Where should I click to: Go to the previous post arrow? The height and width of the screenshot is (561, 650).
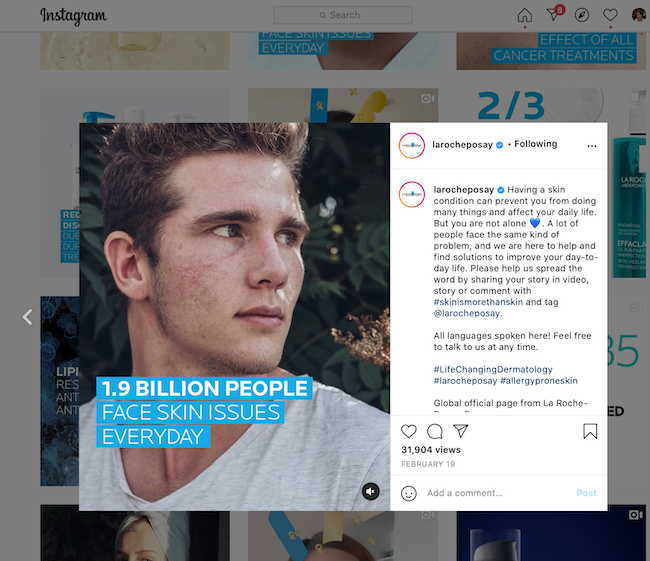(27, 317)
